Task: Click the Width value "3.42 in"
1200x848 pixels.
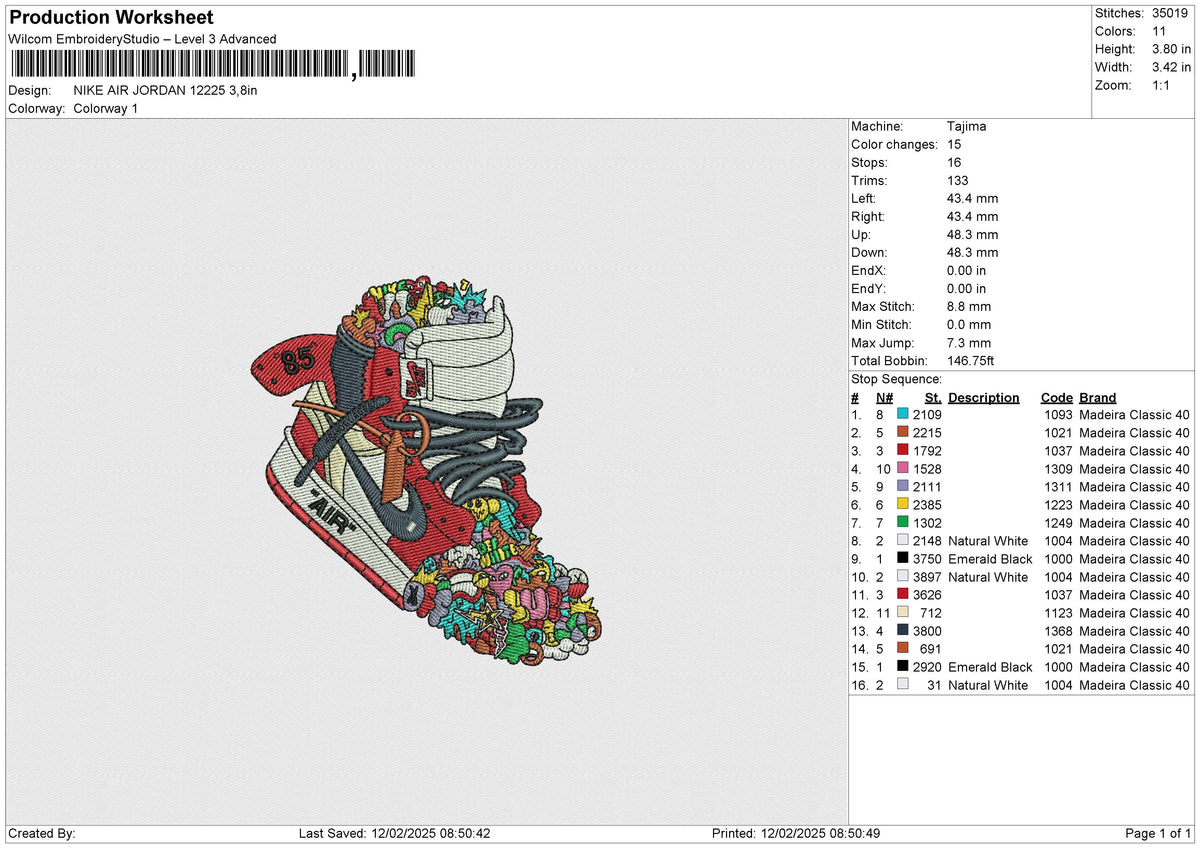Action: coord(1171,67)
